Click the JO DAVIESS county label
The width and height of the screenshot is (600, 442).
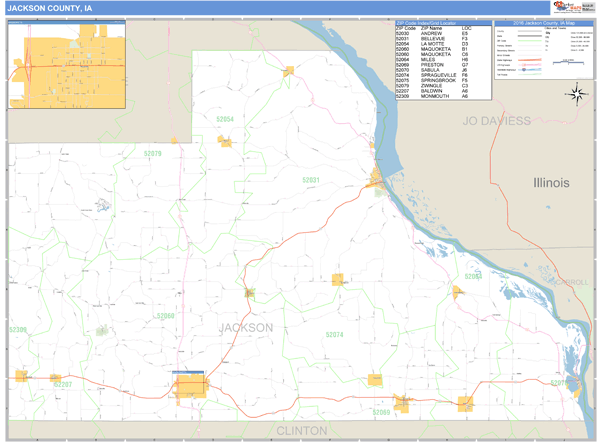point(497,121)
